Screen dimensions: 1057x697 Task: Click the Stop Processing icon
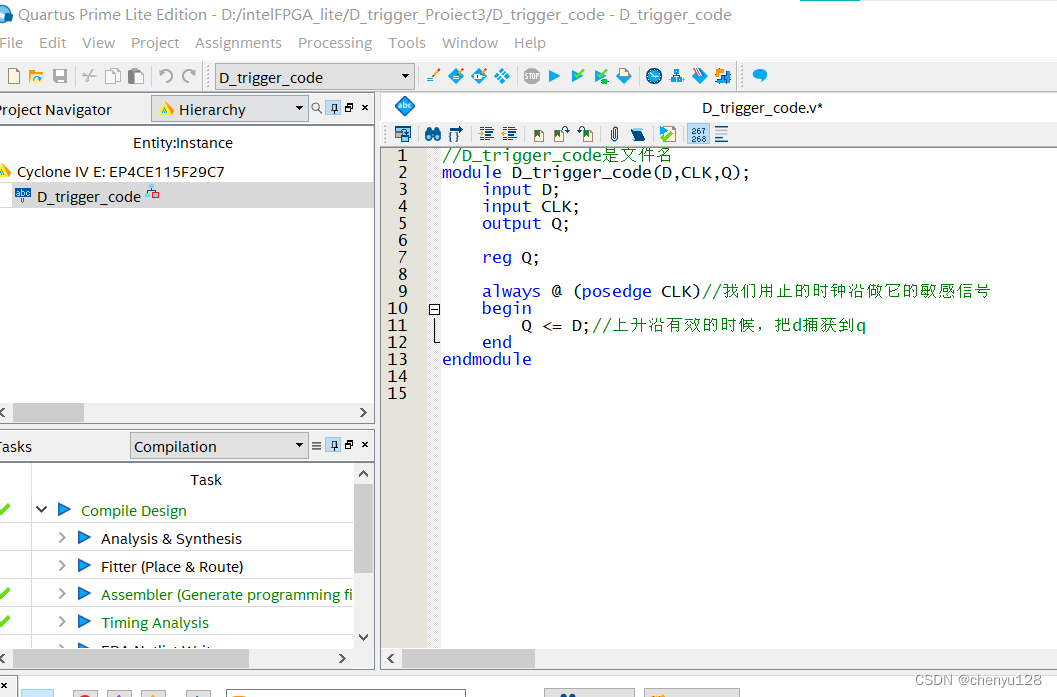click(x=532, y=76)
